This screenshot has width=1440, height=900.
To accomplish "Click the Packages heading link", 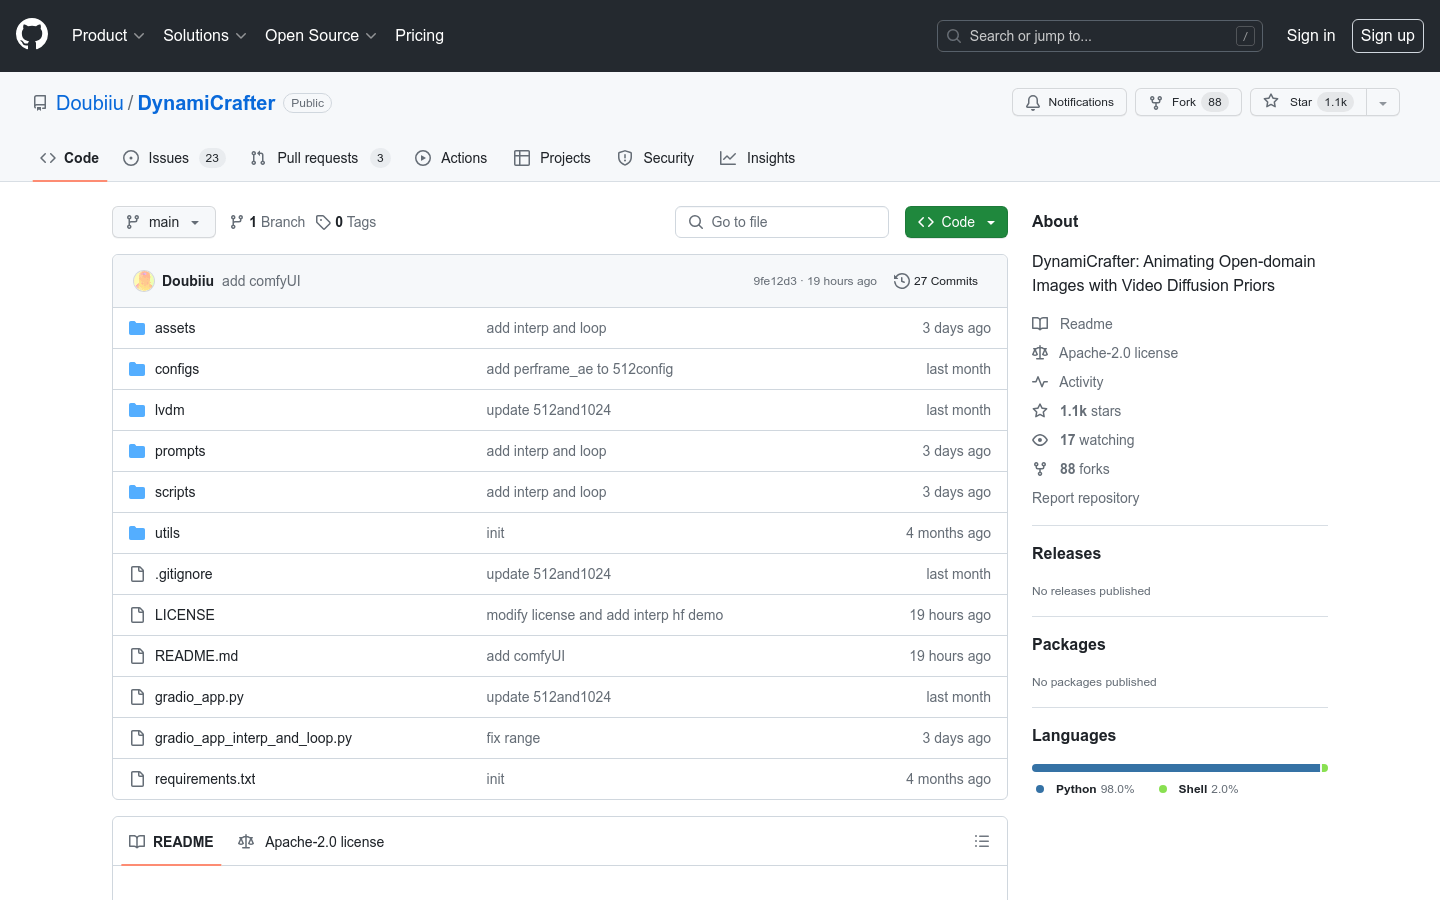I will click(1068, 644).
